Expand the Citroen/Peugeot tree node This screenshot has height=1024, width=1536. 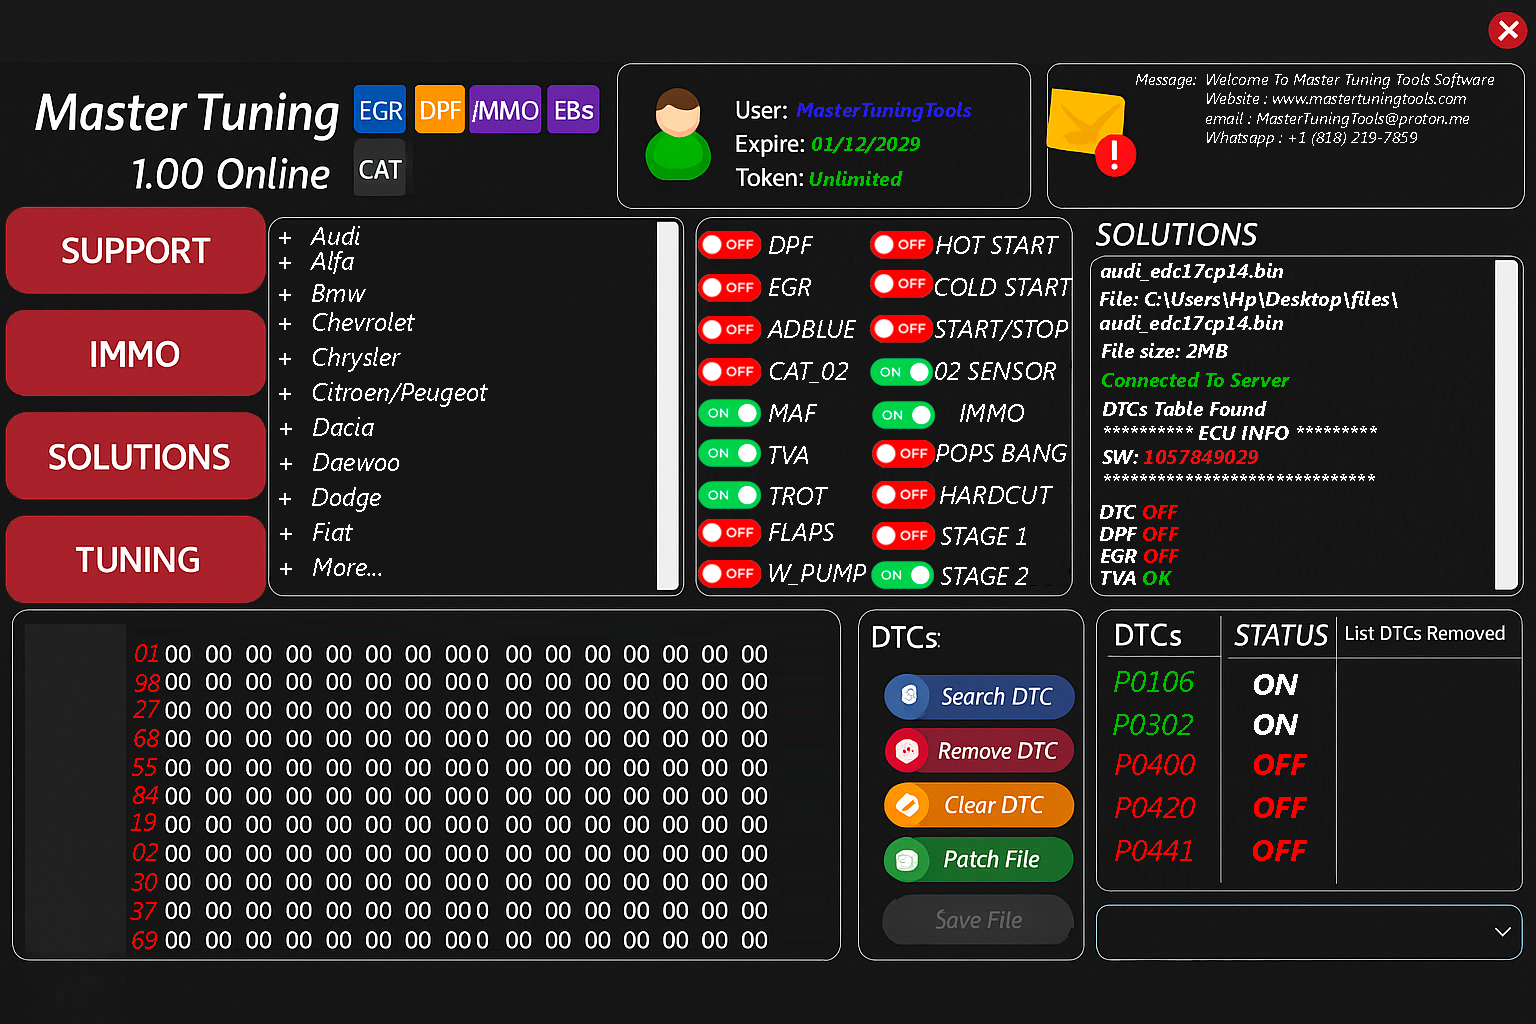coord(285,394)
